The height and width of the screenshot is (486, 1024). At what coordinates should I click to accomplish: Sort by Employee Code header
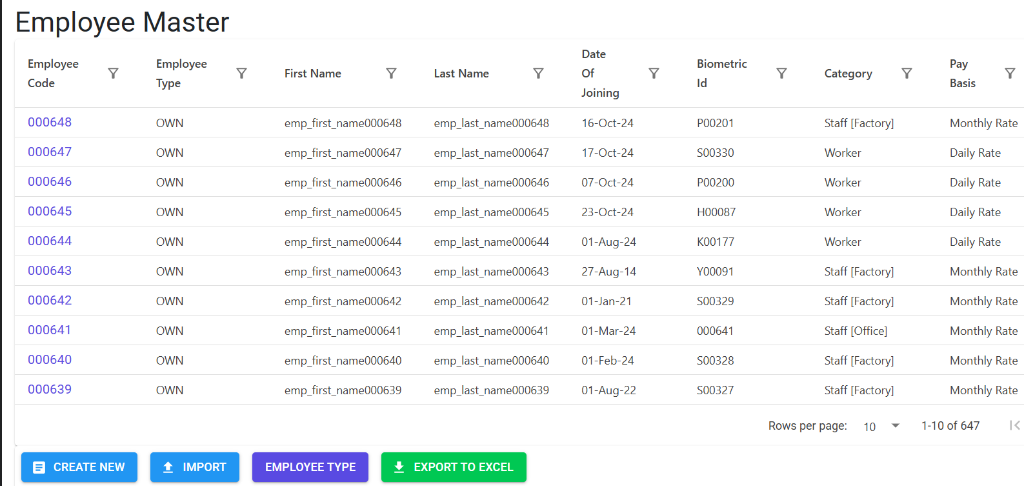(53, 73)
